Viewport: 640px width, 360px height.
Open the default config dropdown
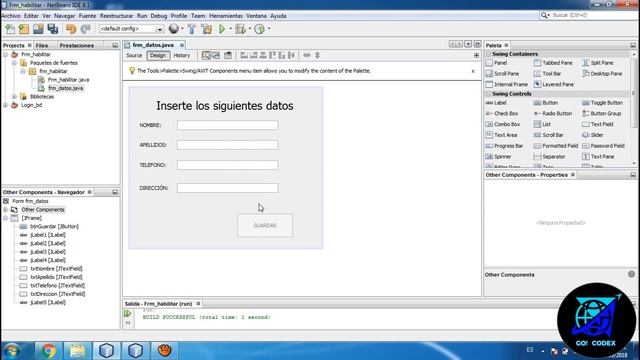(x=160, y=29)
